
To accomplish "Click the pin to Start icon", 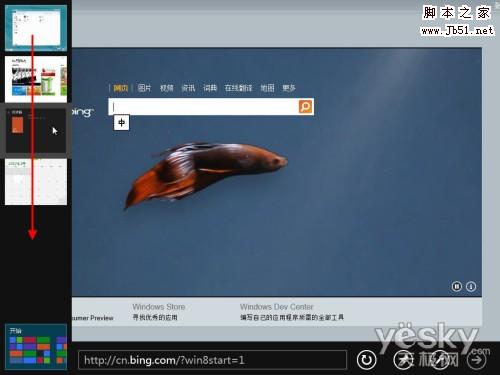I will (404, 360).
